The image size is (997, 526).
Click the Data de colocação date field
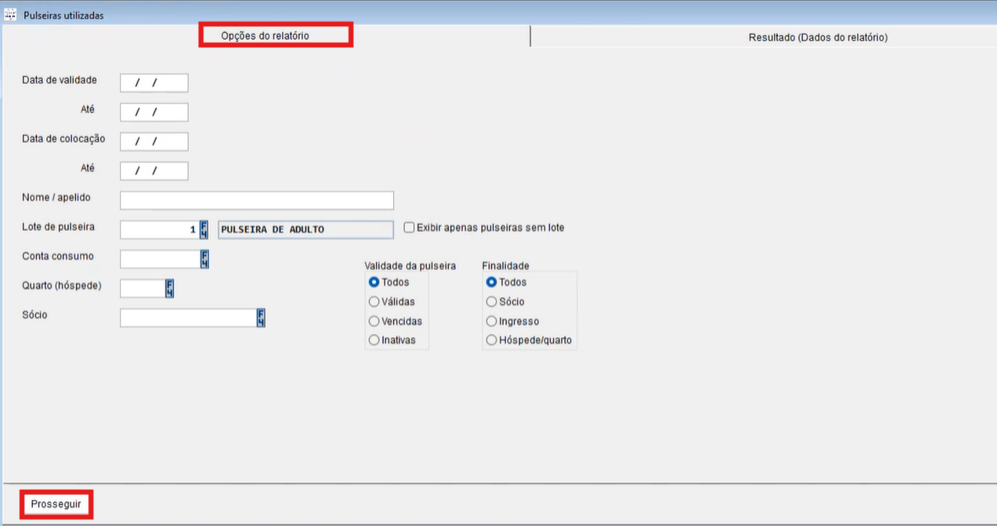[x=153, y=142]
